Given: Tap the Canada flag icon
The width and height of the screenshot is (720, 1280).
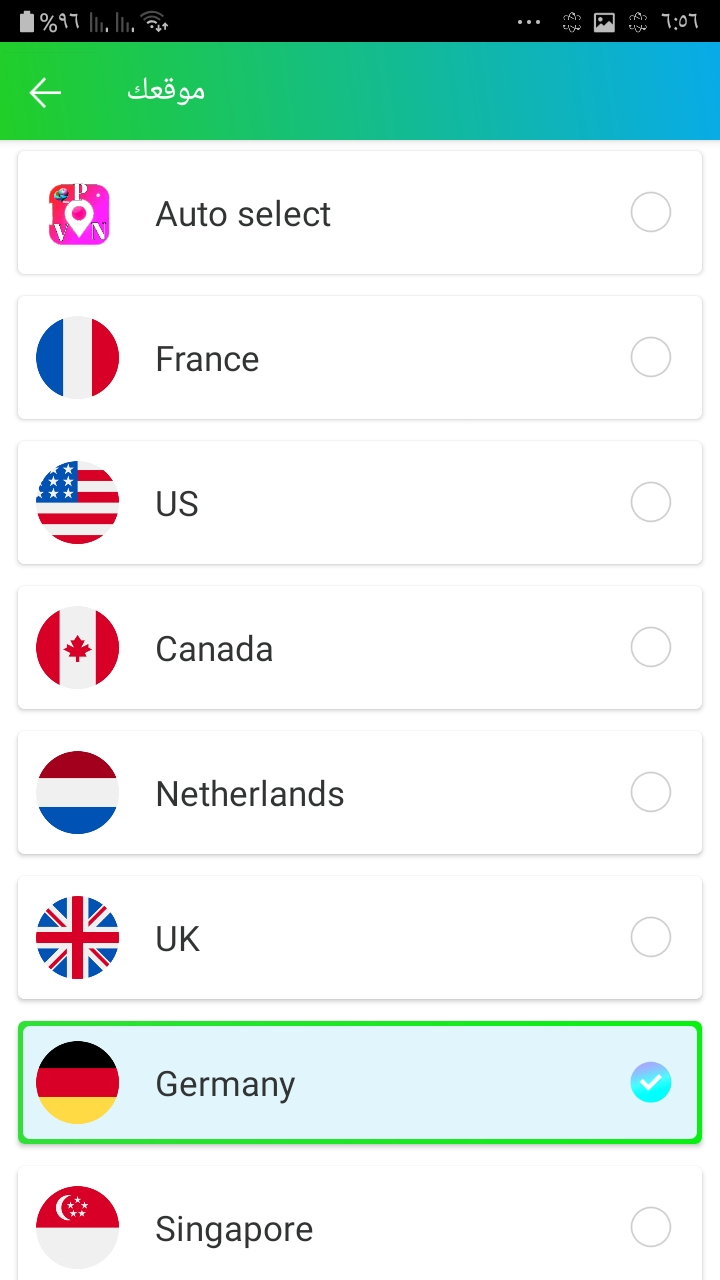Looking at the screenshot, I should click(x=78, y=648).
